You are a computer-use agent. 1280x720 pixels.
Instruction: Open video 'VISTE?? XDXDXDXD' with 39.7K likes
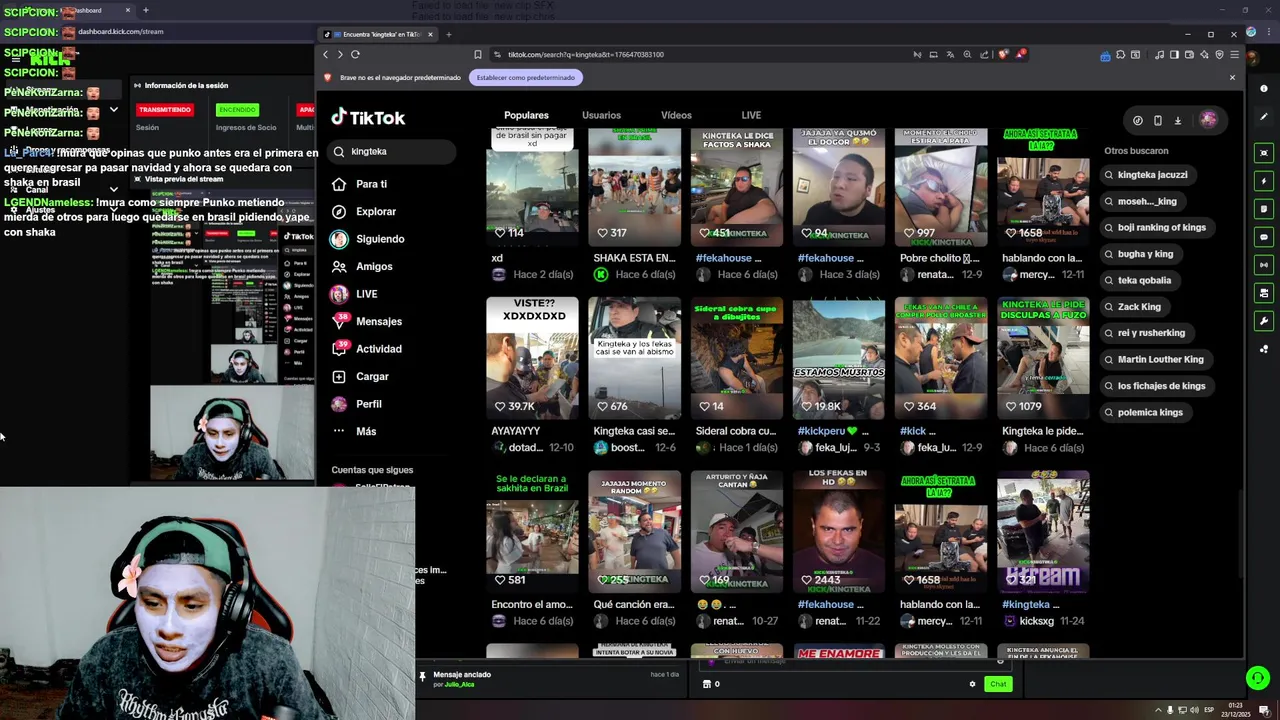[x=532, y=357]
